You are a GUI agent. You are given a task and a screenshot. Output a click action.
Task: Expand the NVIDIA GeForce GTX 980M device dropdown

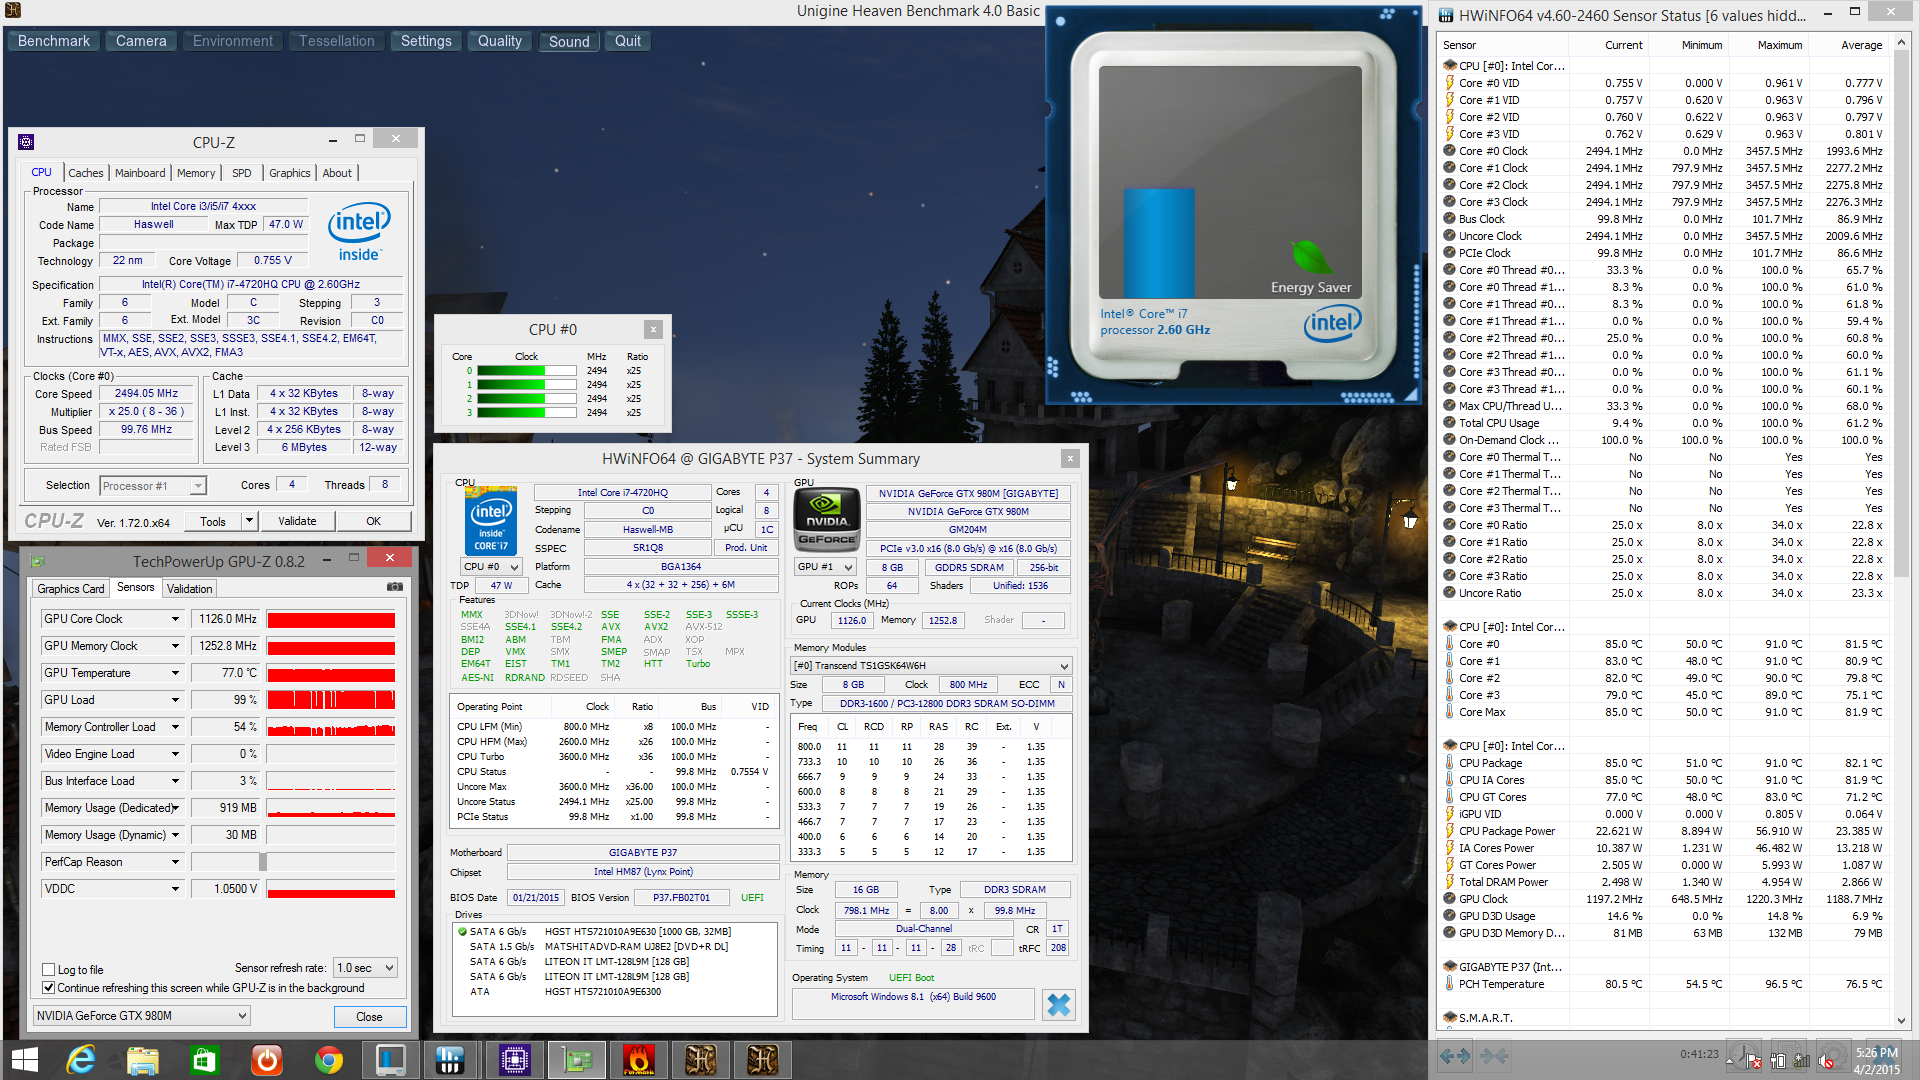pos(141,1016)
